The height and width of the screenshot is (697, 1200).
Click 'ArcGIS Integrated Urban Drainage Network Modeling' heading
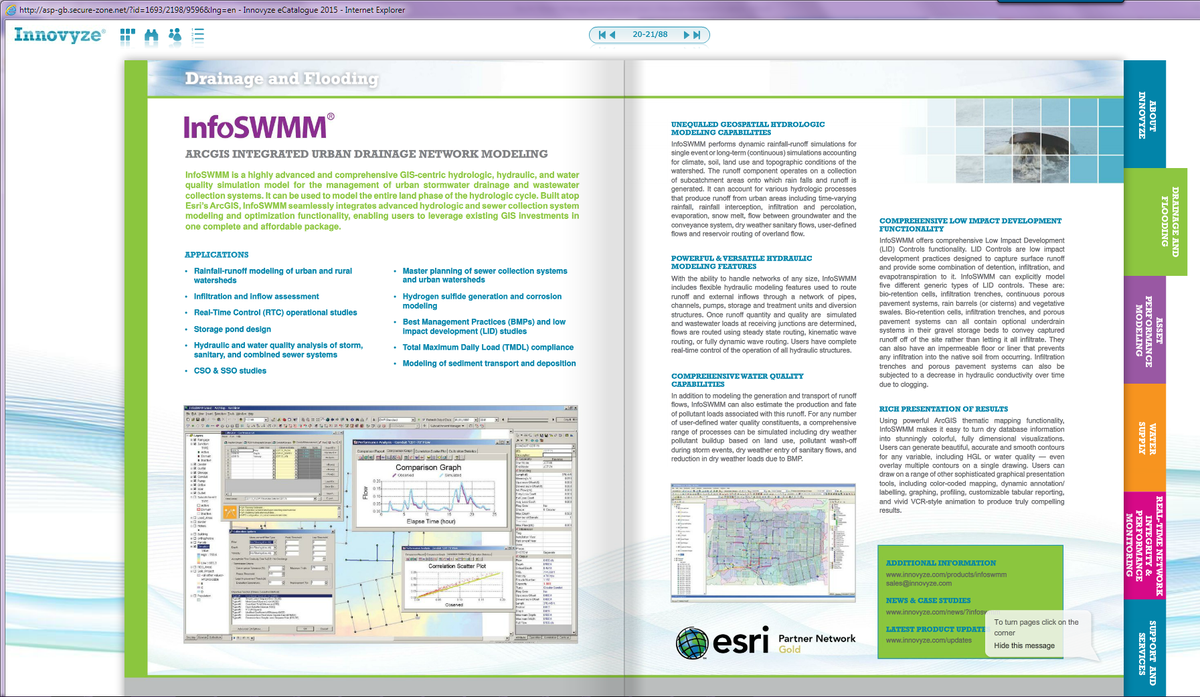pos(366,155)
